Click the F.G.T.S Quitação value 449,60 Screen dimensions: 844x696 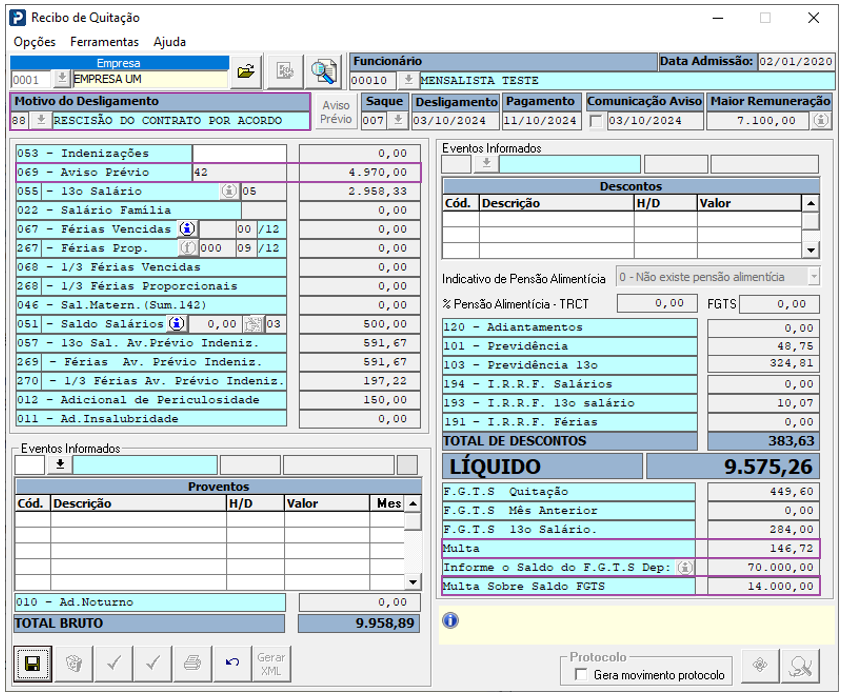pyautogui.click(x=764, y=491)
